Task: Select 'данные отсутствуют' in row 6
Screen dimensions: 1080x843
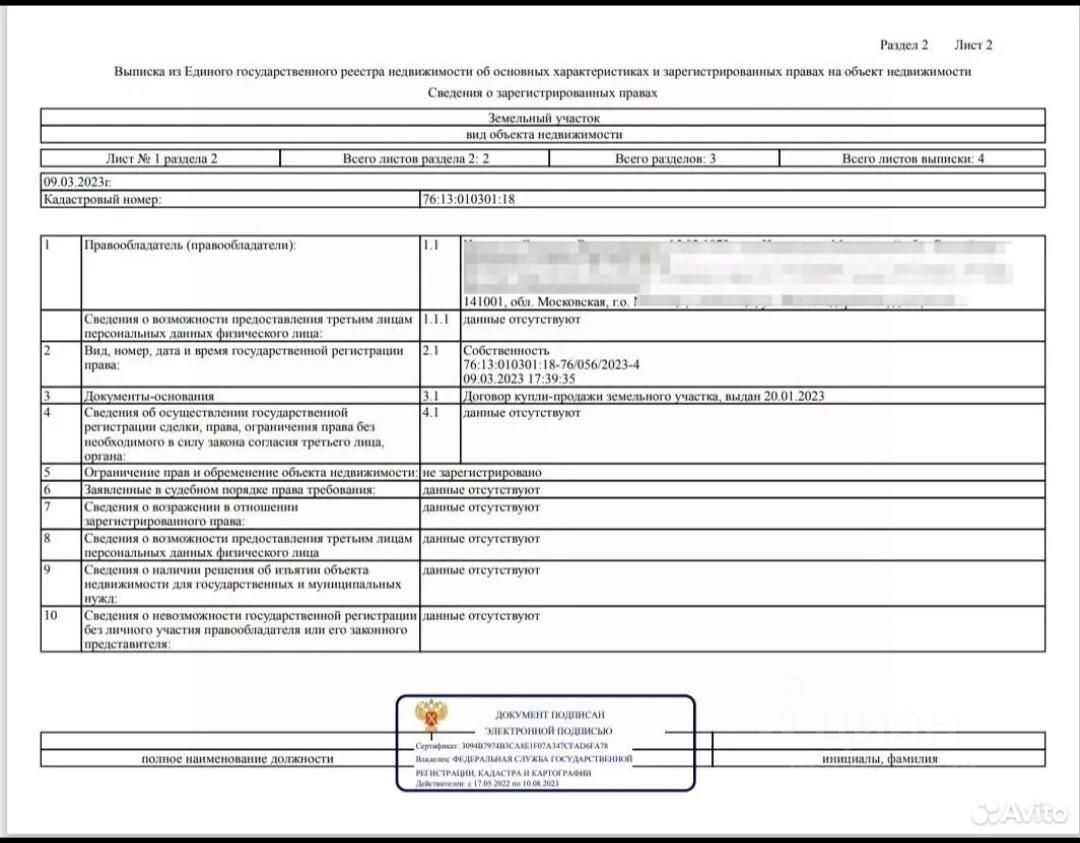Action: tap(481, 490)
